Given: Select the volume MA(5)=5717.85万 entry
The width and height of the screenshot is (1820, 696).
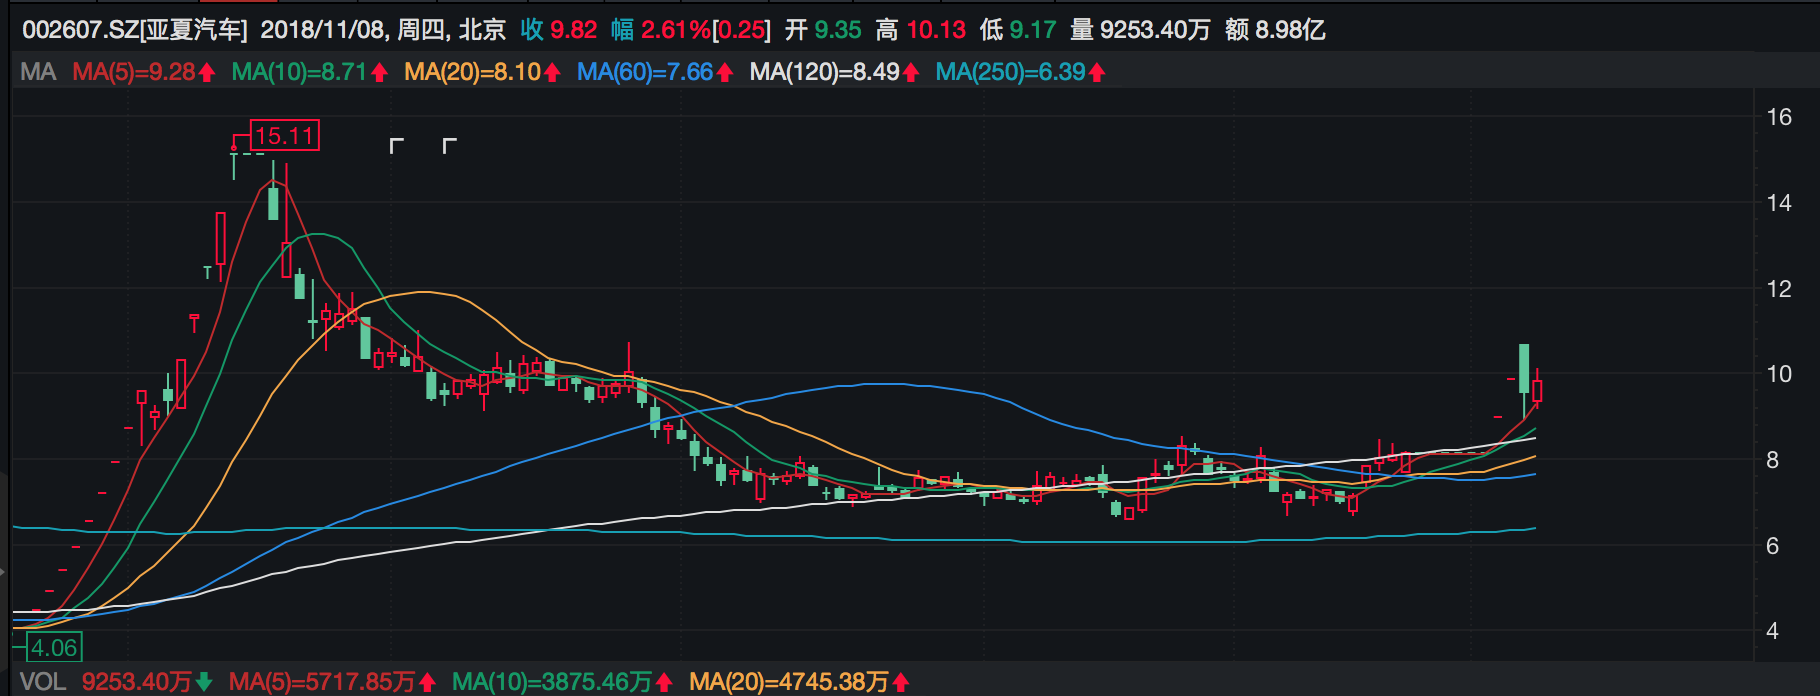Looking at the screenshot, I should coord(322,682).
